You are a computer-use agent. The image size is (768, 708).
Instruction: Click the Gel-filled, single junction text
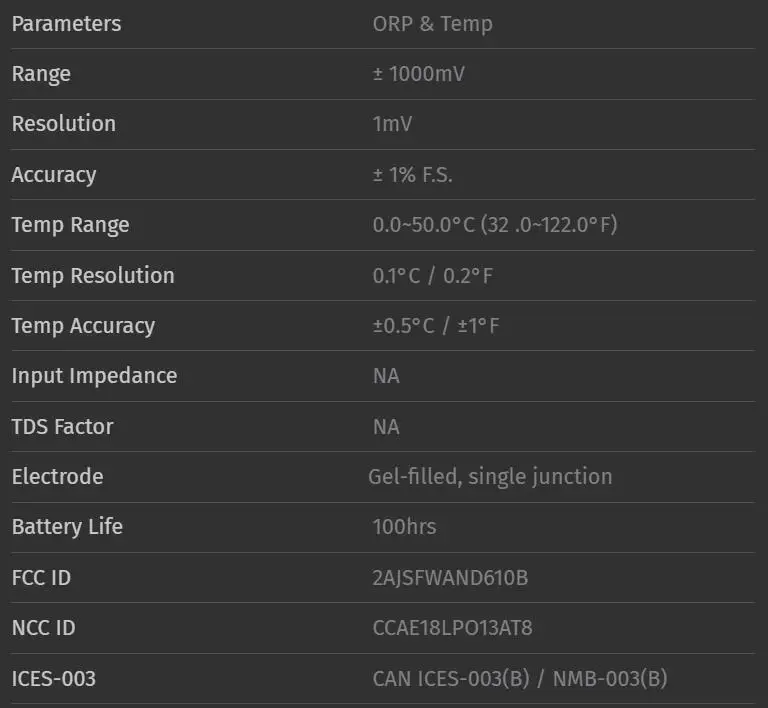point(490,476)
